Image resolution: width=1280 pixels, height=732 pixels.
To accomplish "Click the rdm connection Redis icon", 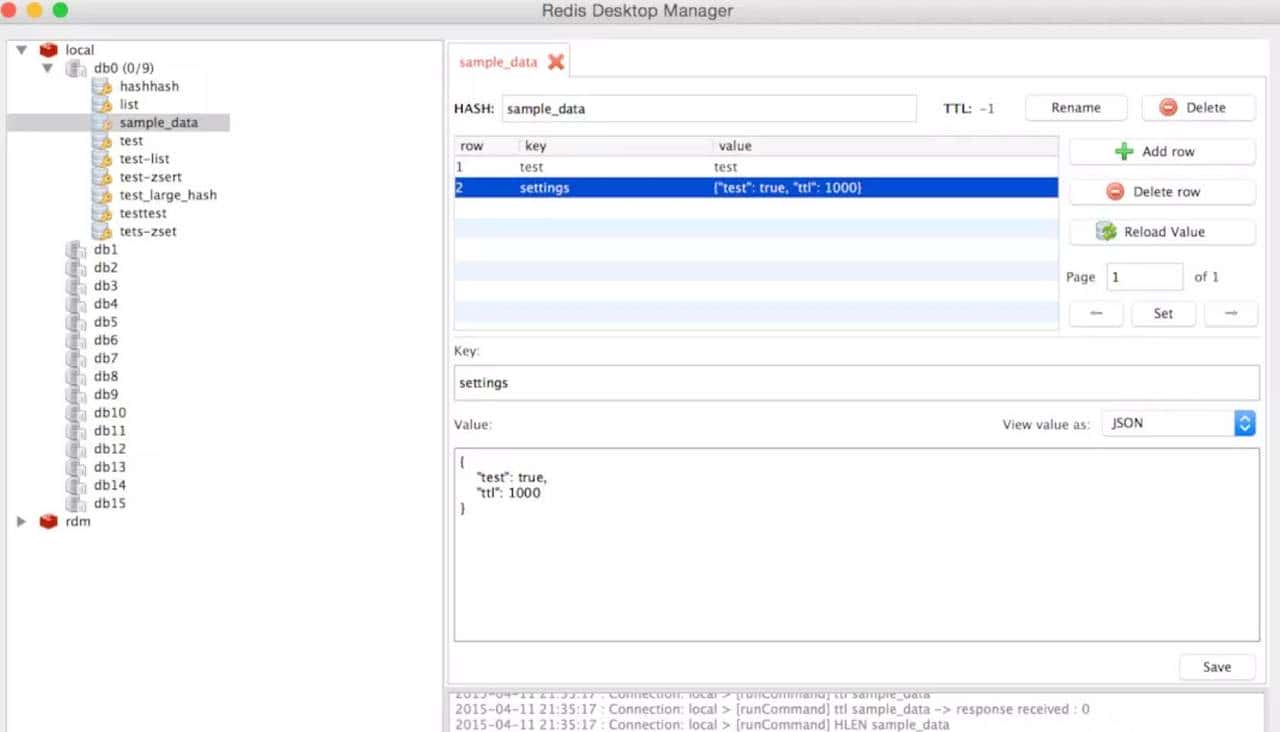I will [x=48, y=522].
